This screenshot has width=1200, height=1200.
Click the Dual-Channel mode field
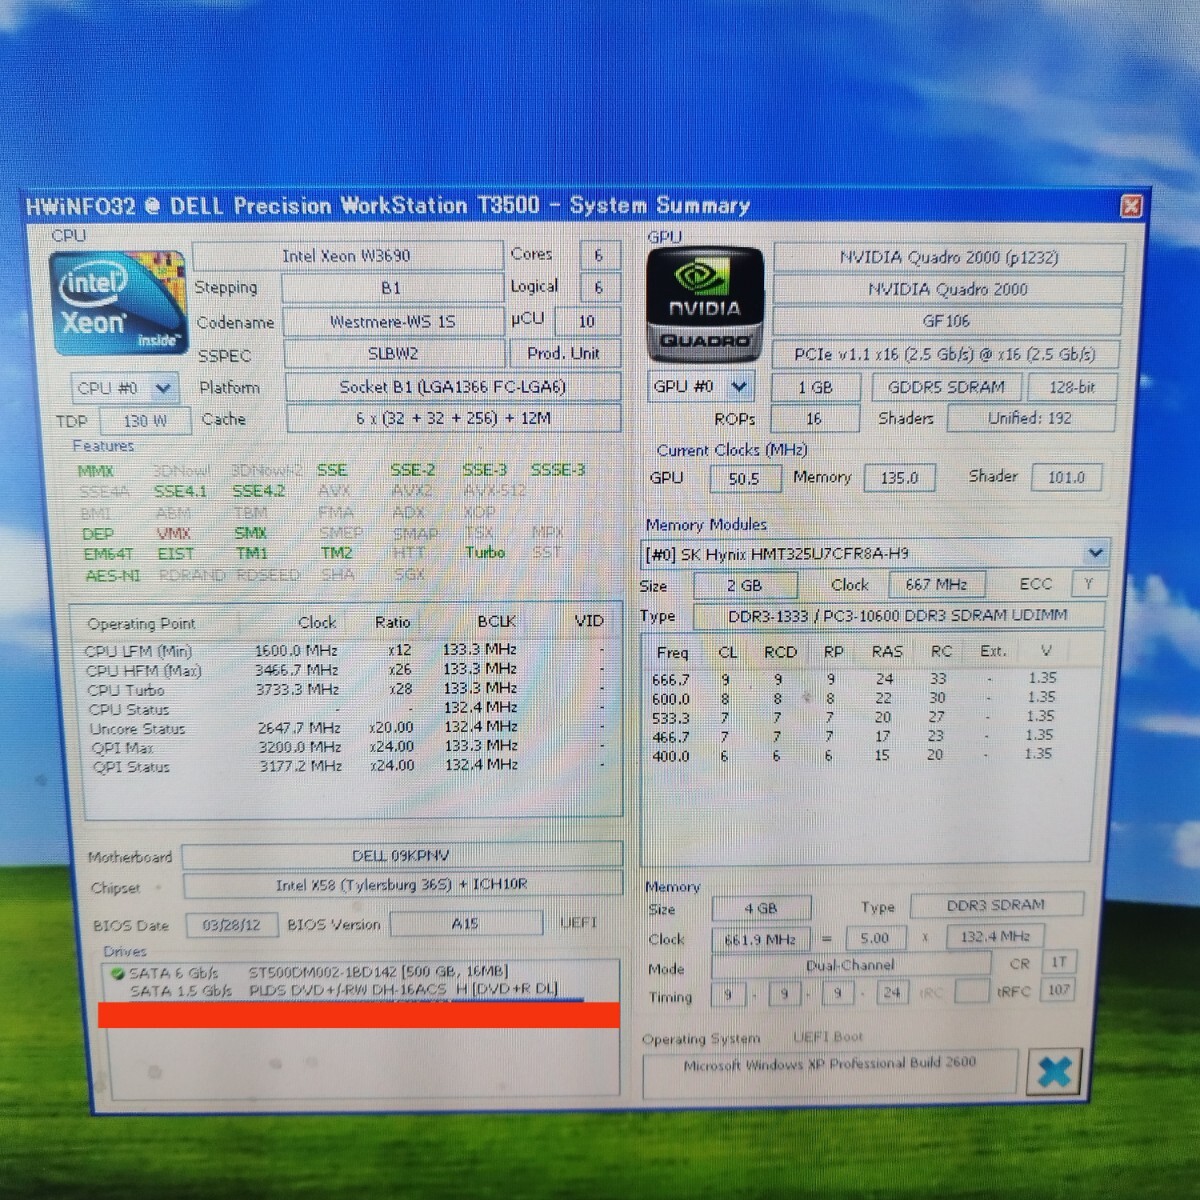pyautogui.click(x=850, y=966)
